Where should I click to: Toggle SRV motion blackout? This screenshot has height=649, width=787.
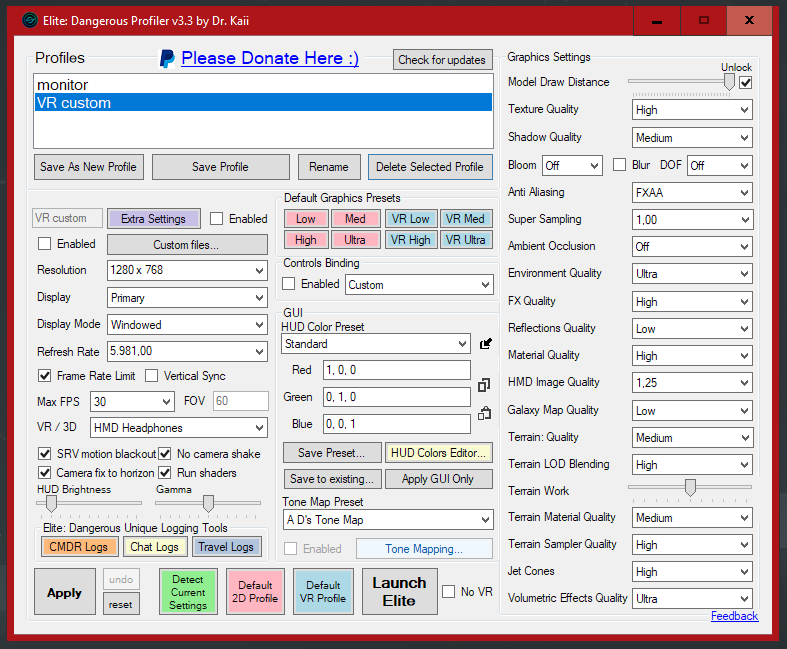pyautogui.click(x=45, y=454)
